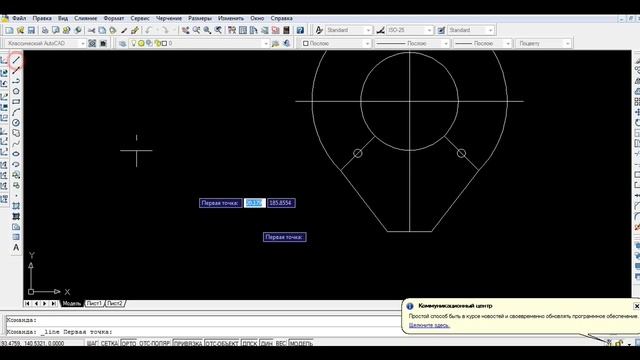Select the Circle tool
The height and width of the screenshot is (360, 640).
point(16,123)
